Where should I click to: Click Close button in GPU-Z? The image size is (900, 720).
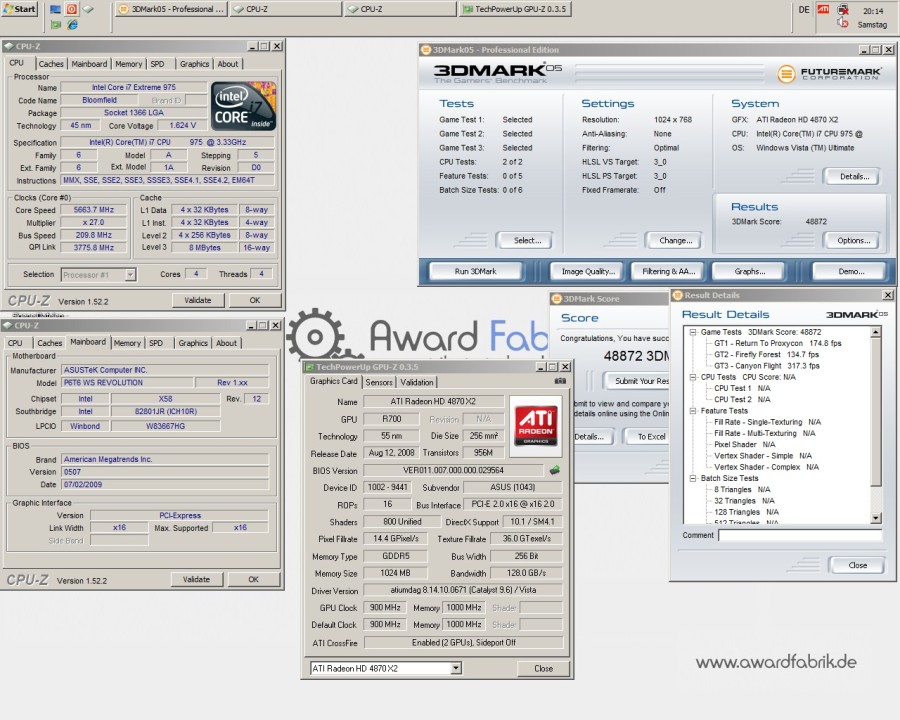tap(543, 668)
